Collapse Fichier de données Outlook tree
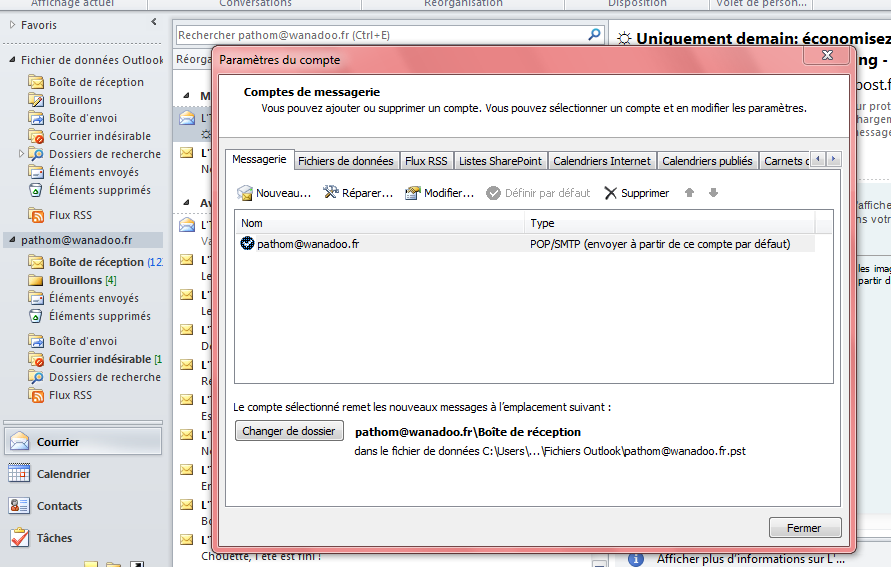891x567 pixels. [x=13, y=60]
